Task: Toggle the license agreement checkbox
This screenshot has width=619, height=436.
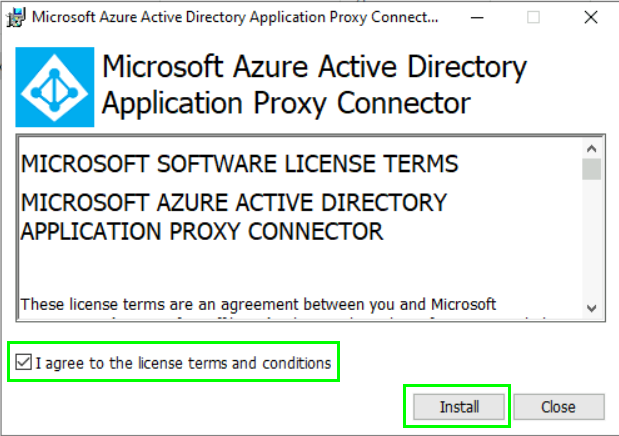Action: (x=24, y=363)
